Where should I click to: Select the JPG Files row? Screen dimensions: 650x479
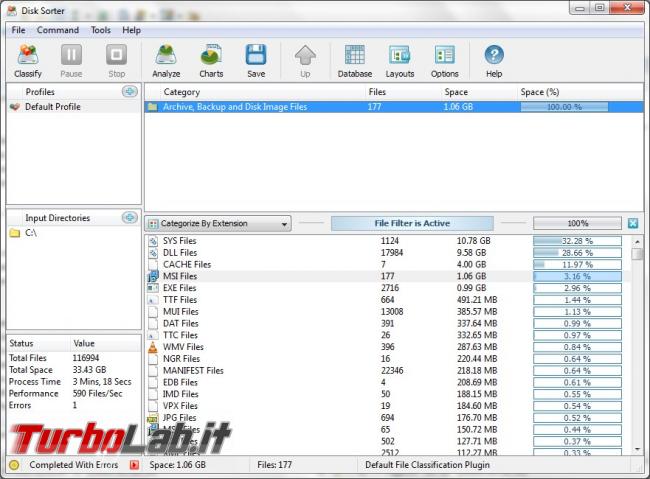click(x=386, y=418)
